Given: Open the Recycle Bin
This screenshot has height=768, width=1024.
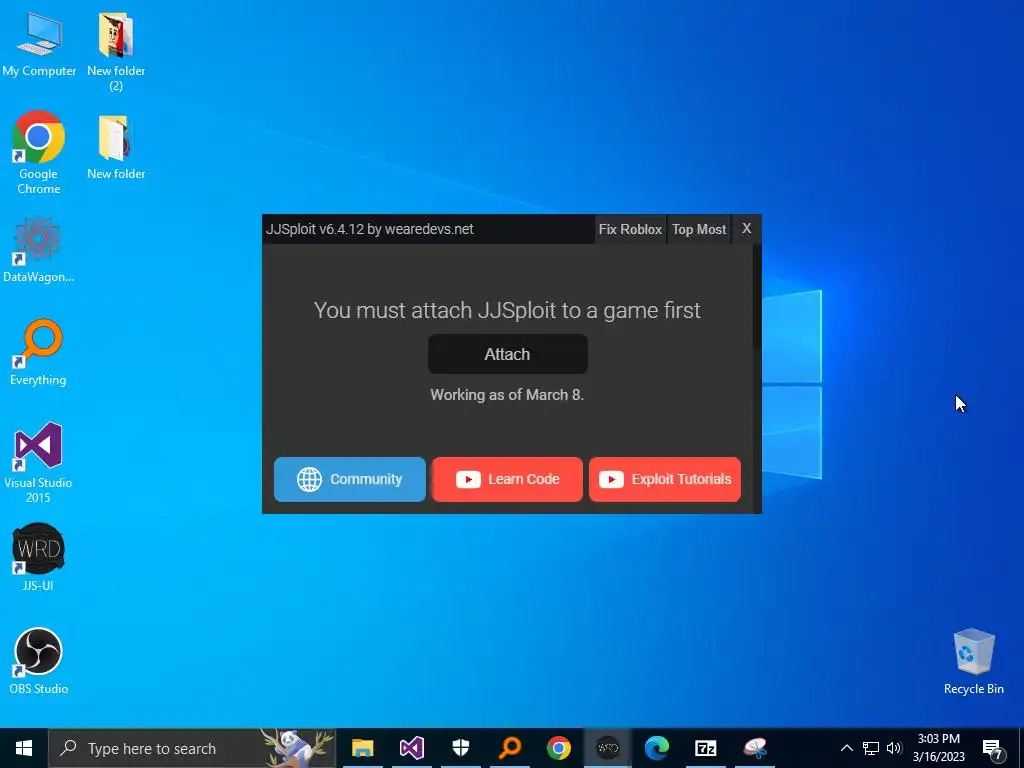Looking at the screenshot, I should (974, 661).
